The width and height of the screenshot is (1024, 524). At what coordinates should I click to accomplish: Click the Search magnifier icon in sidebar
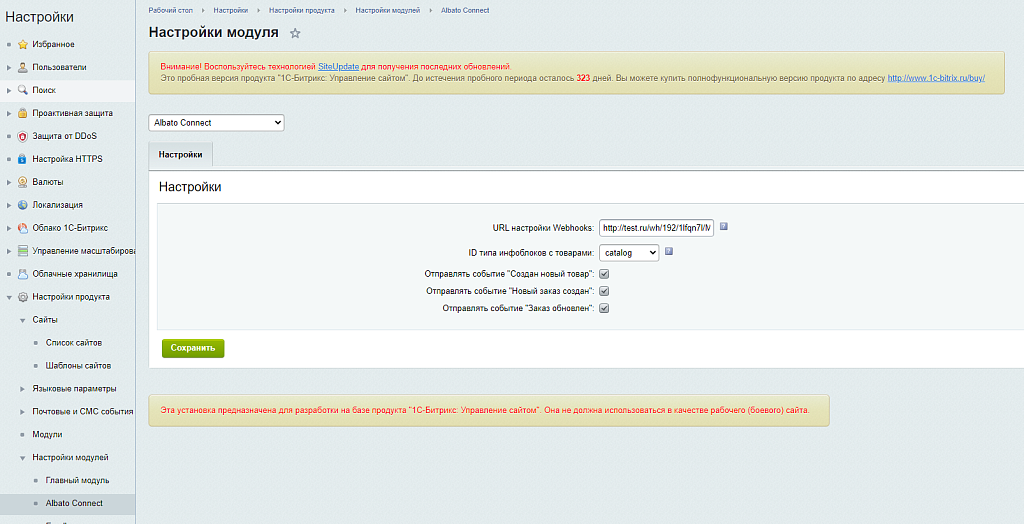[22, 90]
